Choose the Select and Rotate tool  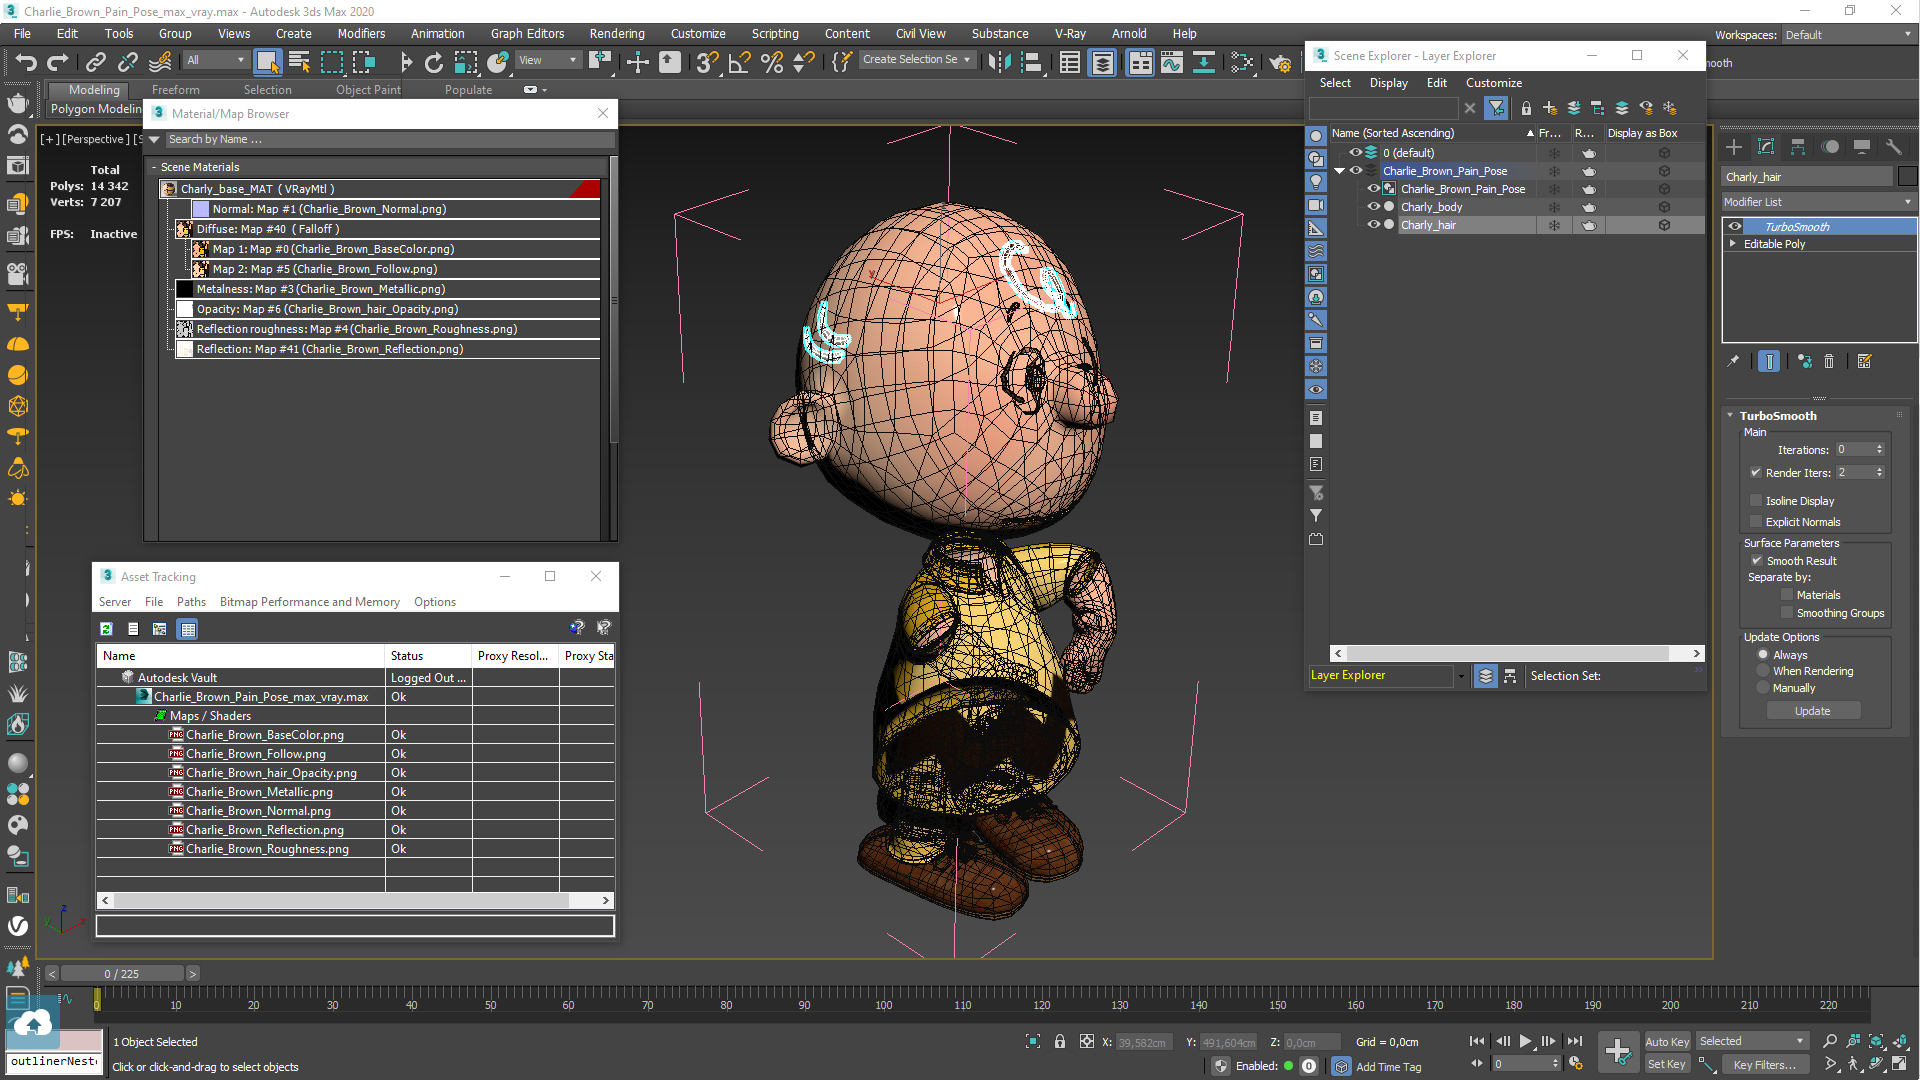coord(434,62)
